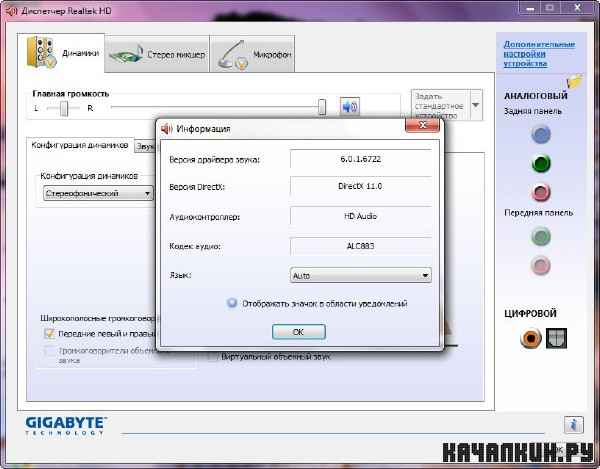
Task: Expand the set default device dropdown arrow
Action: click(x=476, y=105)
